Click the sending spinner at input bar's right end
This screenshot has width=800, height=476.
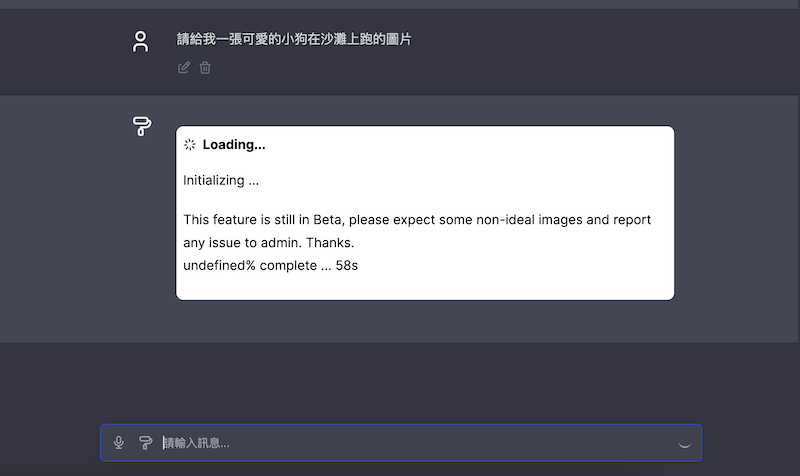pos(685,443)
